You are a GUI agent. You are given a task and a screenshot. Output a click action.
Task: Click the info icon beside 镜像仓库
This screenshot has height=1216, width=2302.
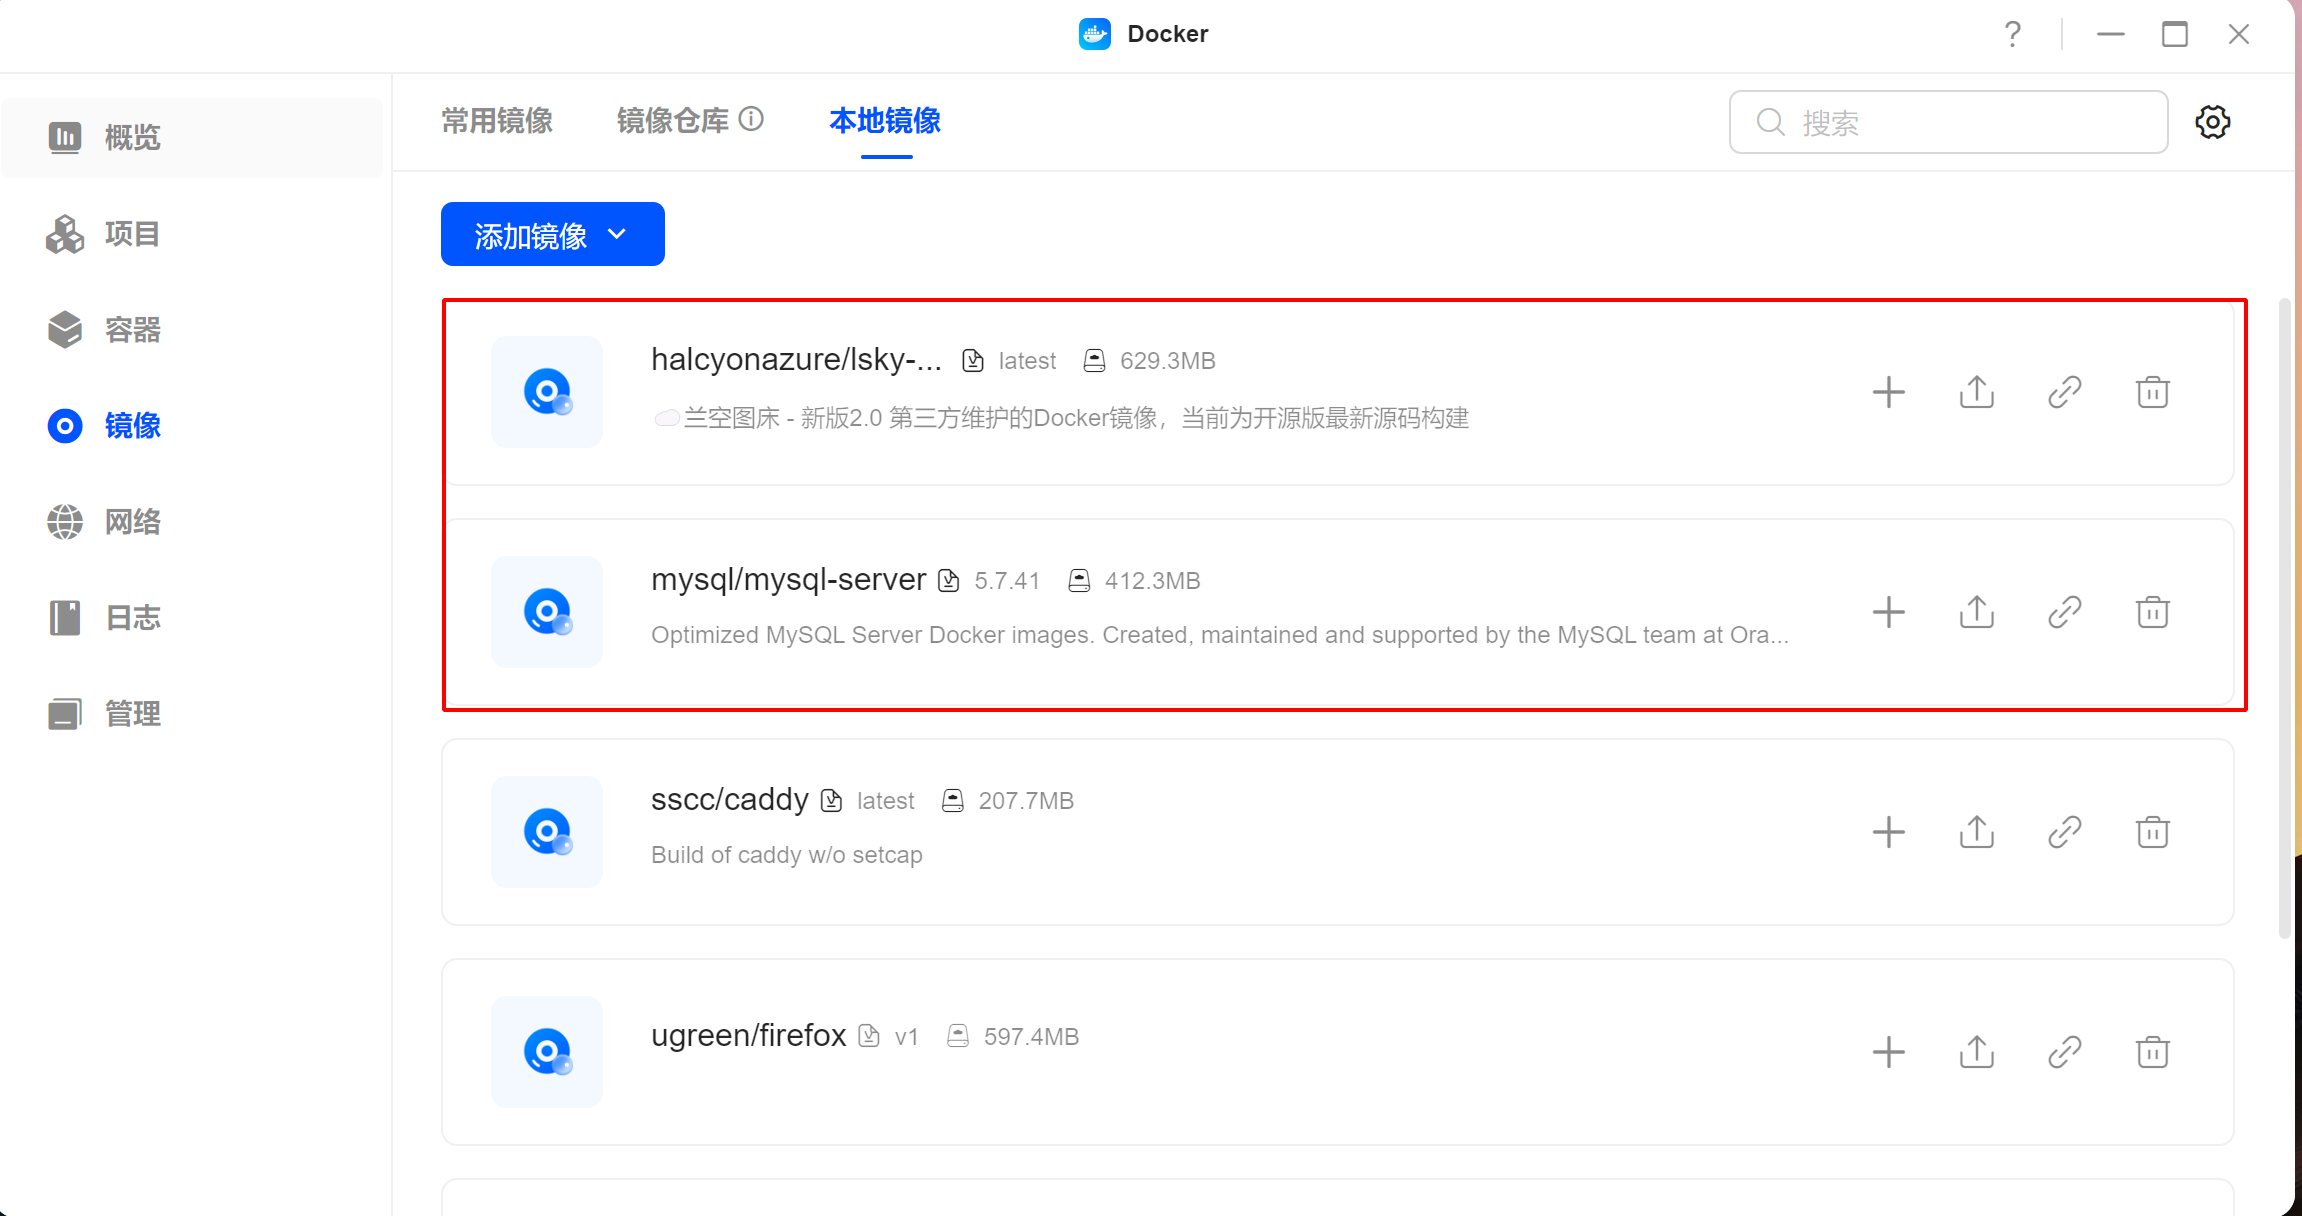(751, 120)
